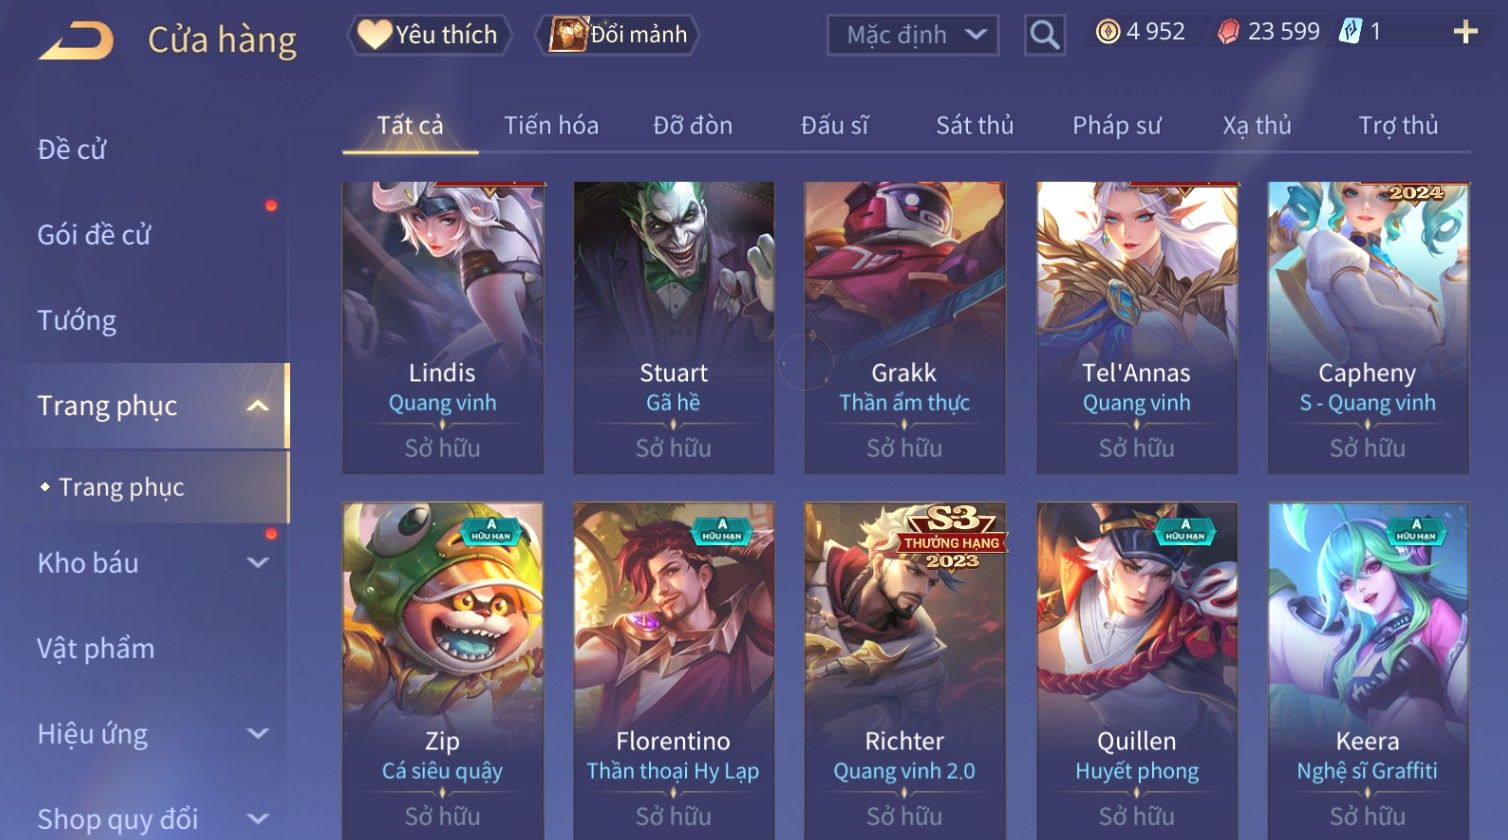Tap the blue voucher ticket icon
The width and height of the screenshot is (1508, 840).
[1350, 32]
